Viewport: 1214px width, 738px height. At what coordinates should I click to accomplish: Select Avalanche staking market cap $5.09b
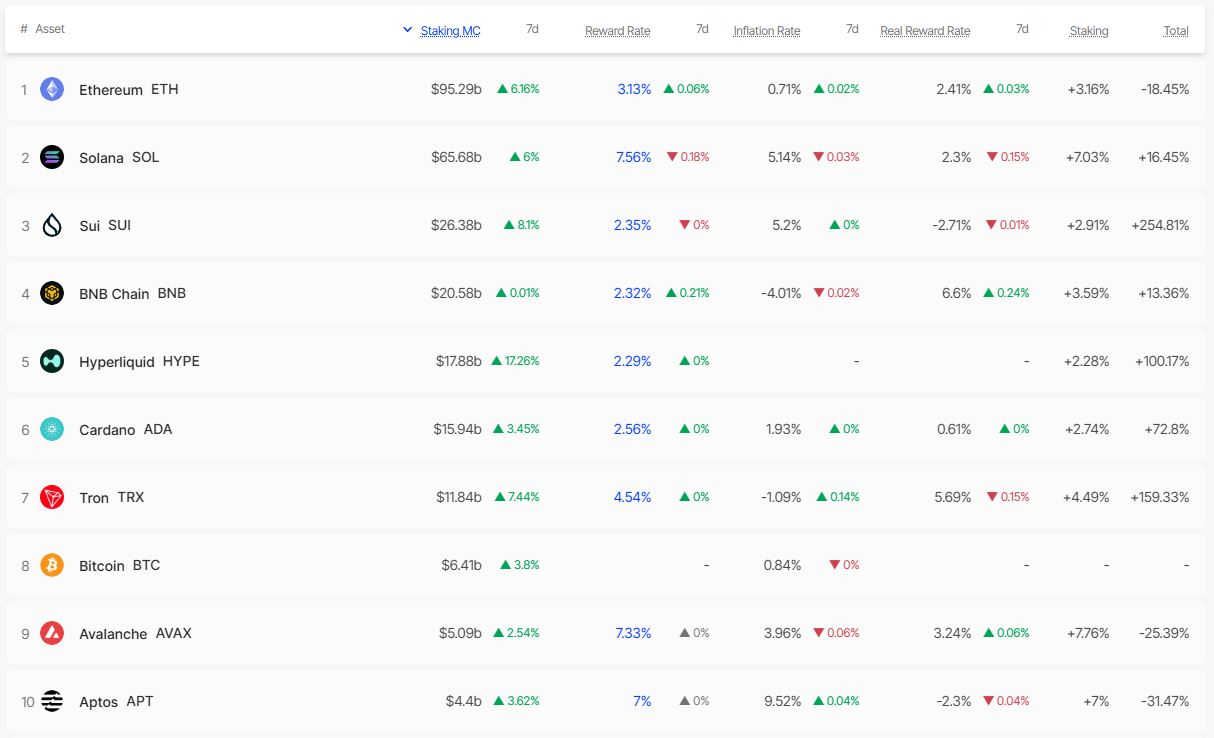point(461,633)
